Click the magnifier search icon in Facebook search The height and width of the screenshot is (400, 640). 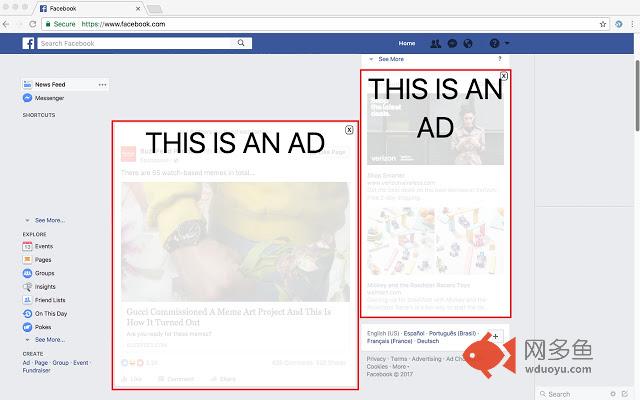pyautogui.click(x=241, y=43)
